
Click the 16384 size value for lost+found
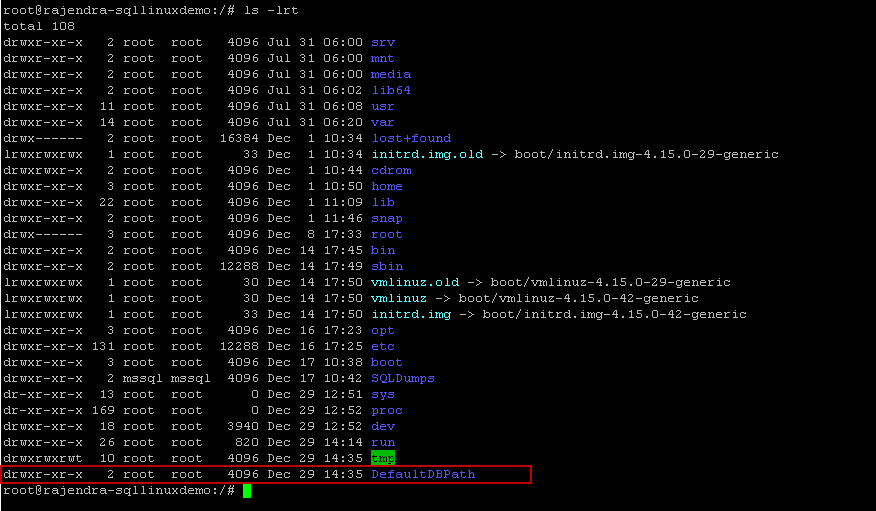pos(239,139)
